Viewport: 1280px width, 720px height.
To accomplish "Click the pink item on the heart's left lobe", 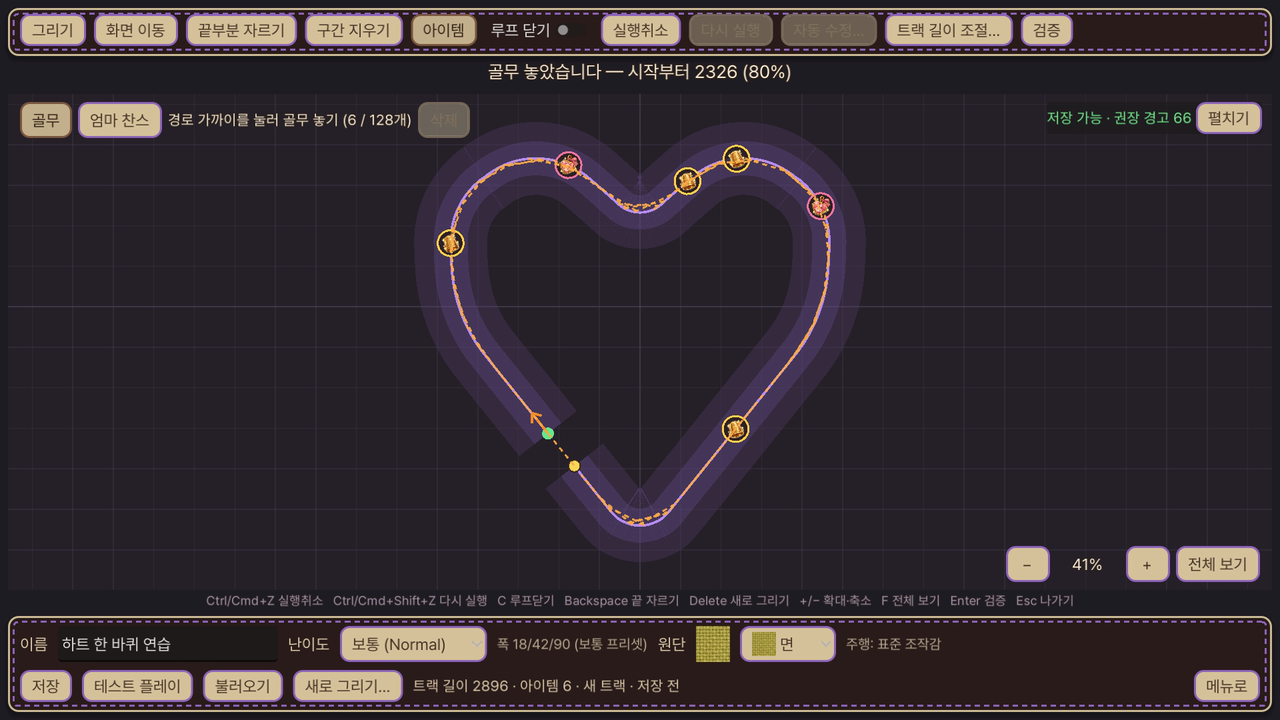I will tap(568, 165).
